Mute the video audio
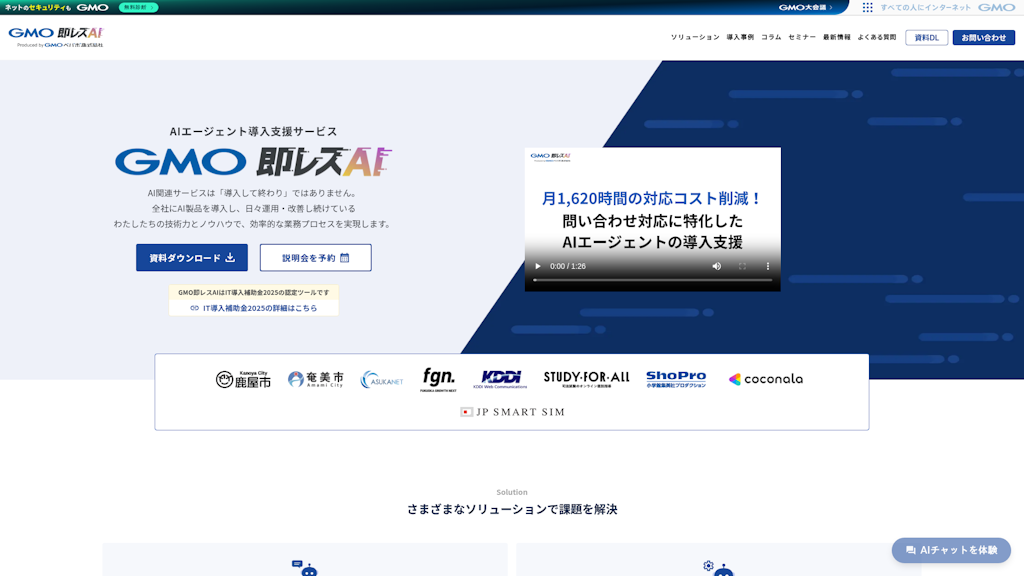The height and width of the screenshot is (576, 1024). tap(716, 266)
